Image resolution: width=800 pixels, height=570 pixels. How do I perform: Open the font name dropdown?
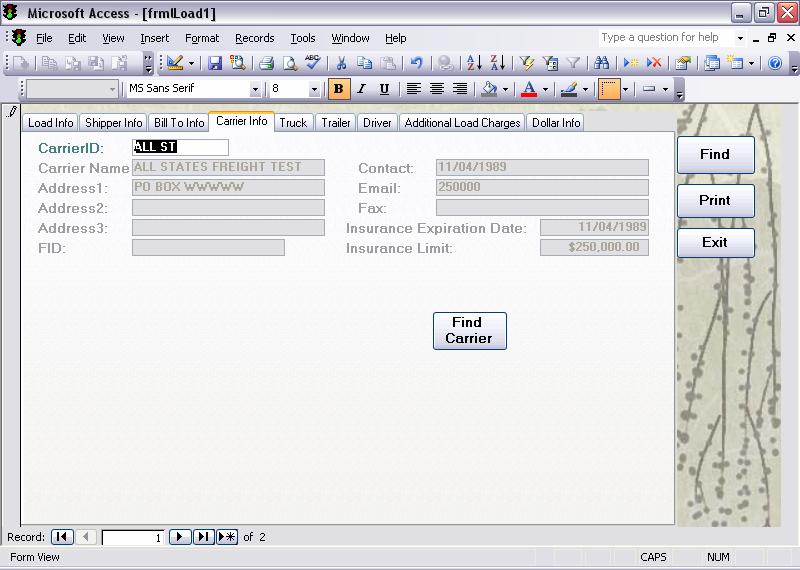point(255,89)
